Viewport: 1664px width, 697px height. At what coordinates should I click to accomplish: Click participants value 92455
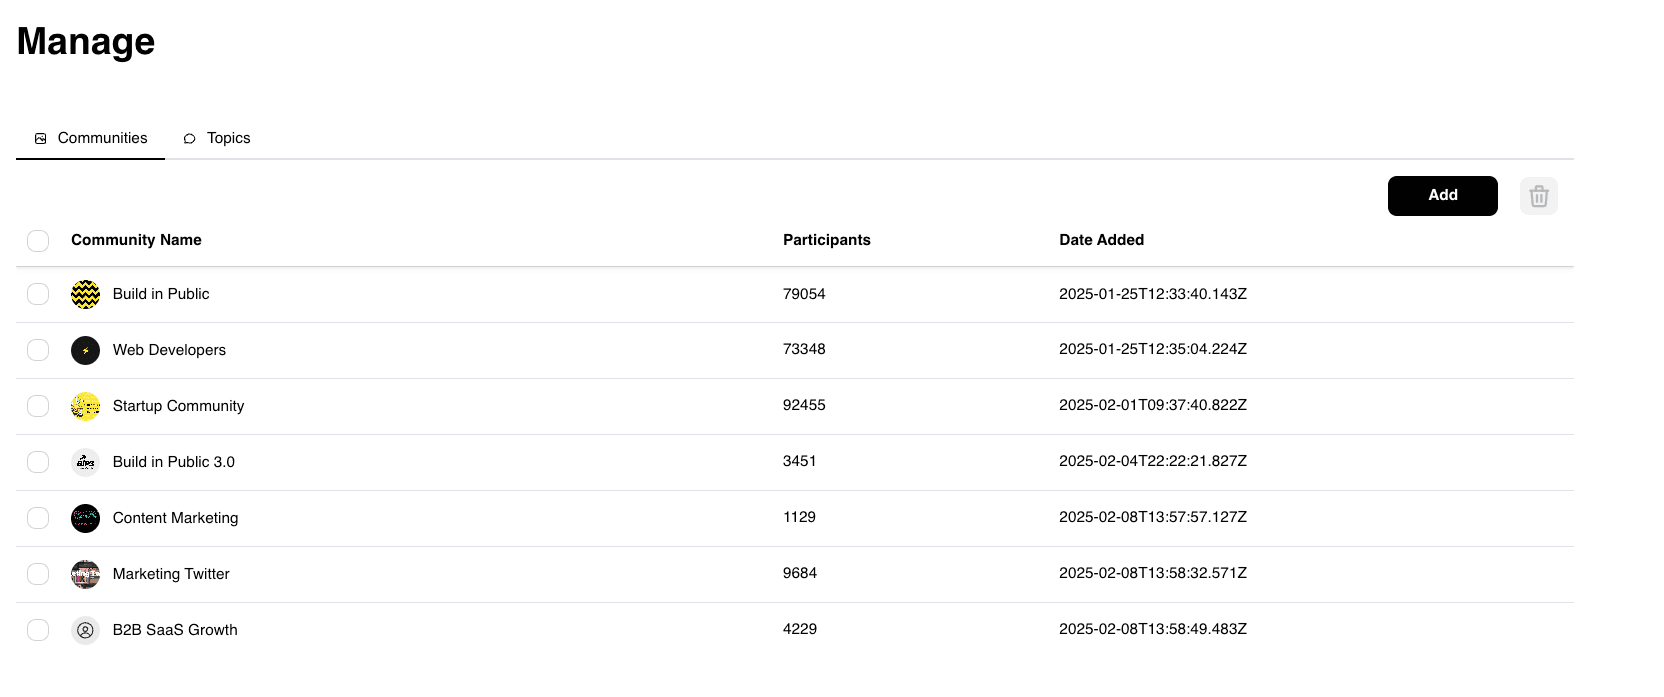coord(804,405)
